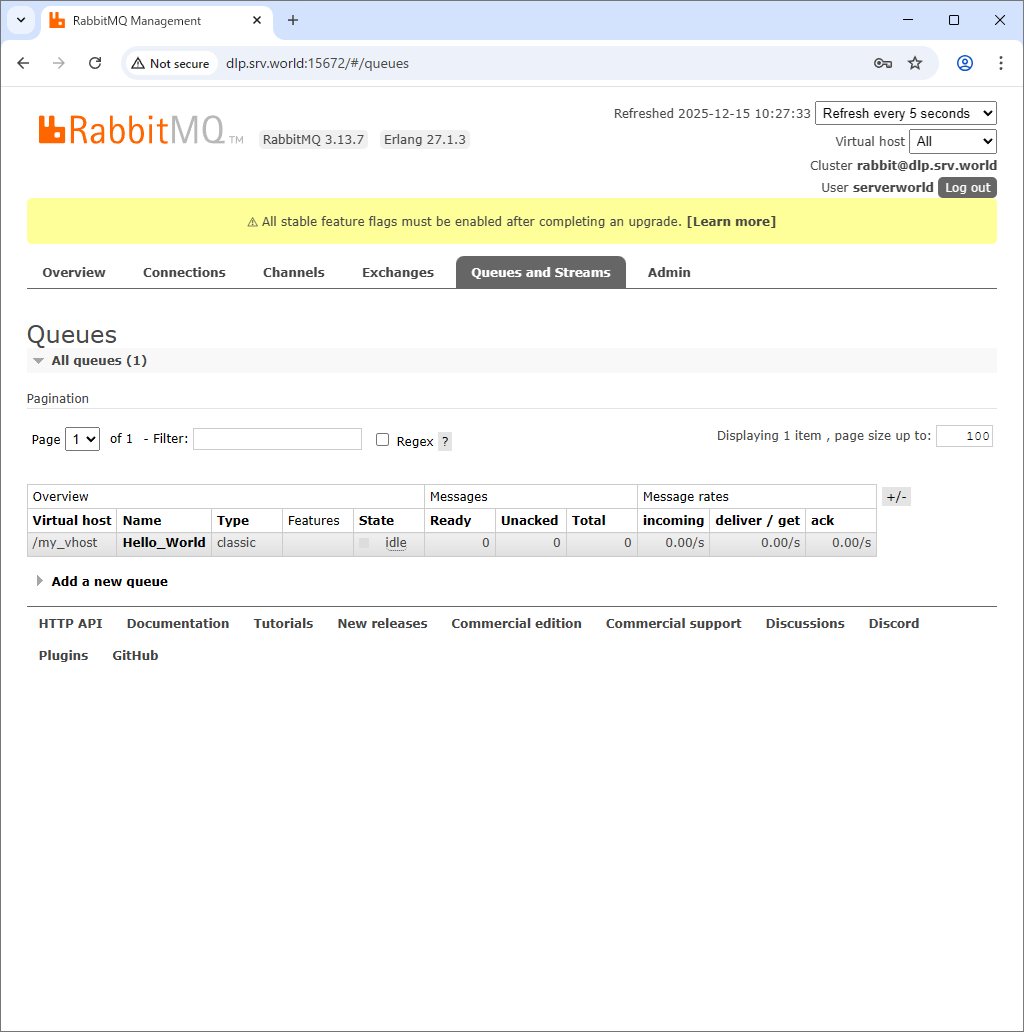Open the Chrome profile icon
Viewport: 1024px width, 1032px height.
(x=965, y=63)
